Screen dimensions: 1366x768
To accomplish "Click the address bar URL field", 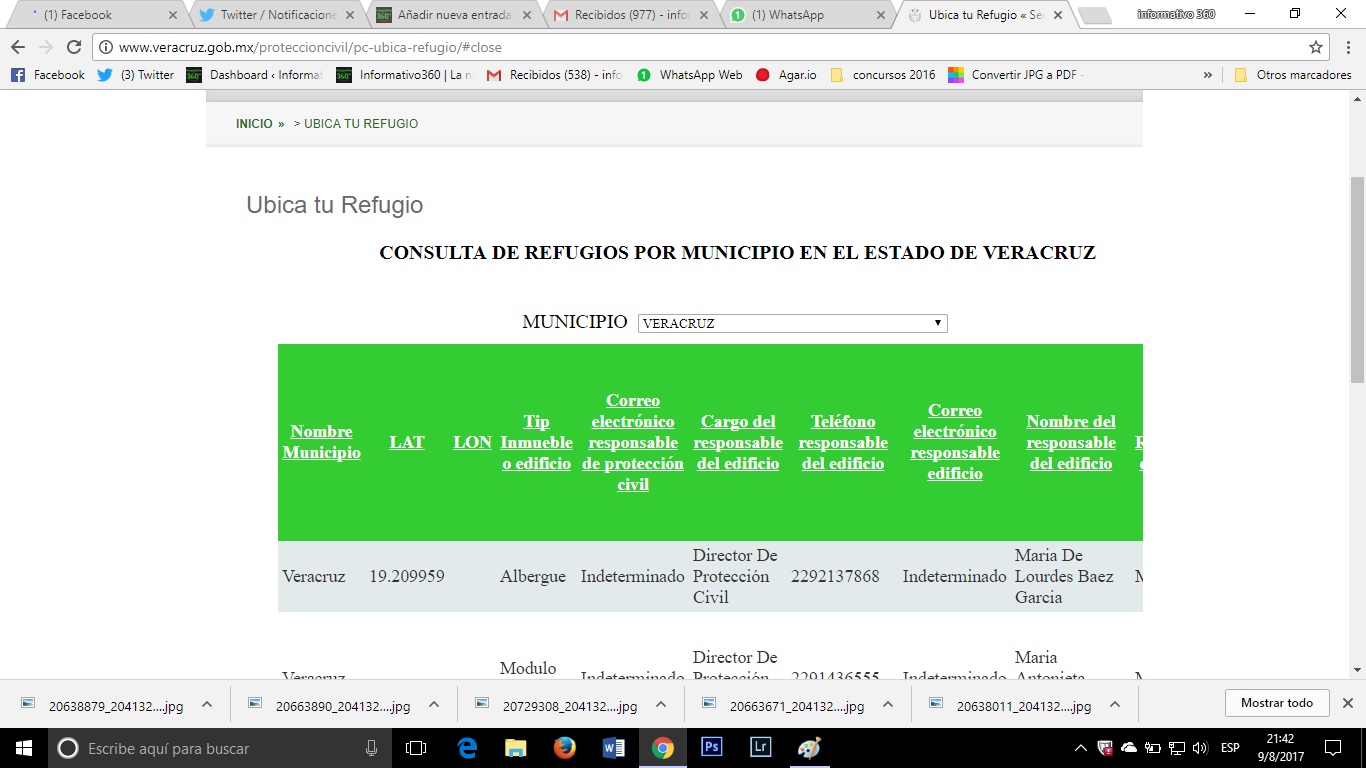I will (x=700, y=47).
